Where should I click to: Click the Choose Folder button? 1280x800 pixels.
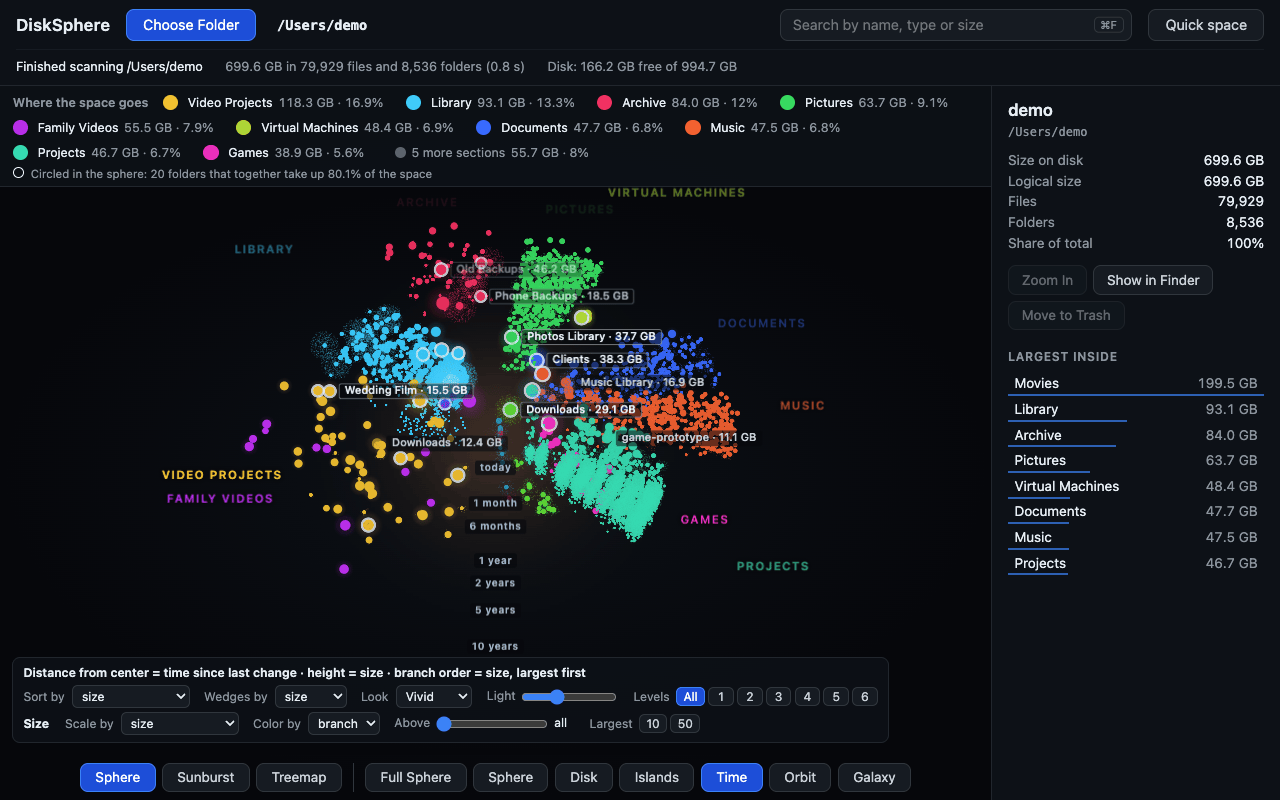click(x=191, y=25)
